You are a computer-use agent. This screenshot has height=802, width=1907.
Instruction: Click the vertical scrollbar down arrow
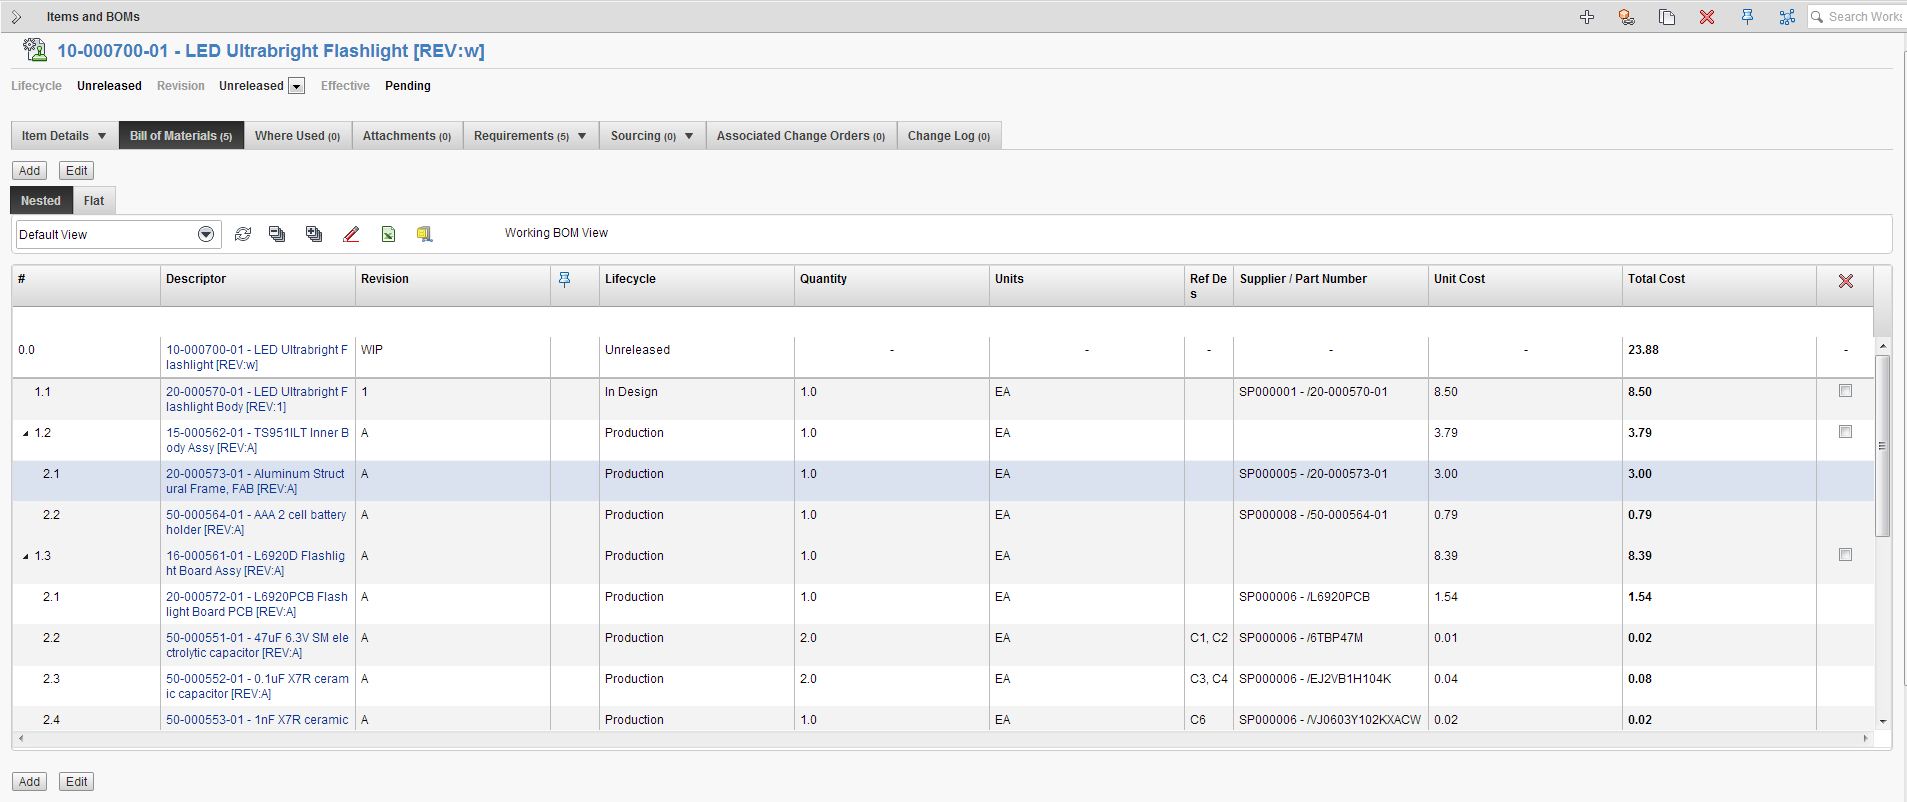coord(1882,721)
